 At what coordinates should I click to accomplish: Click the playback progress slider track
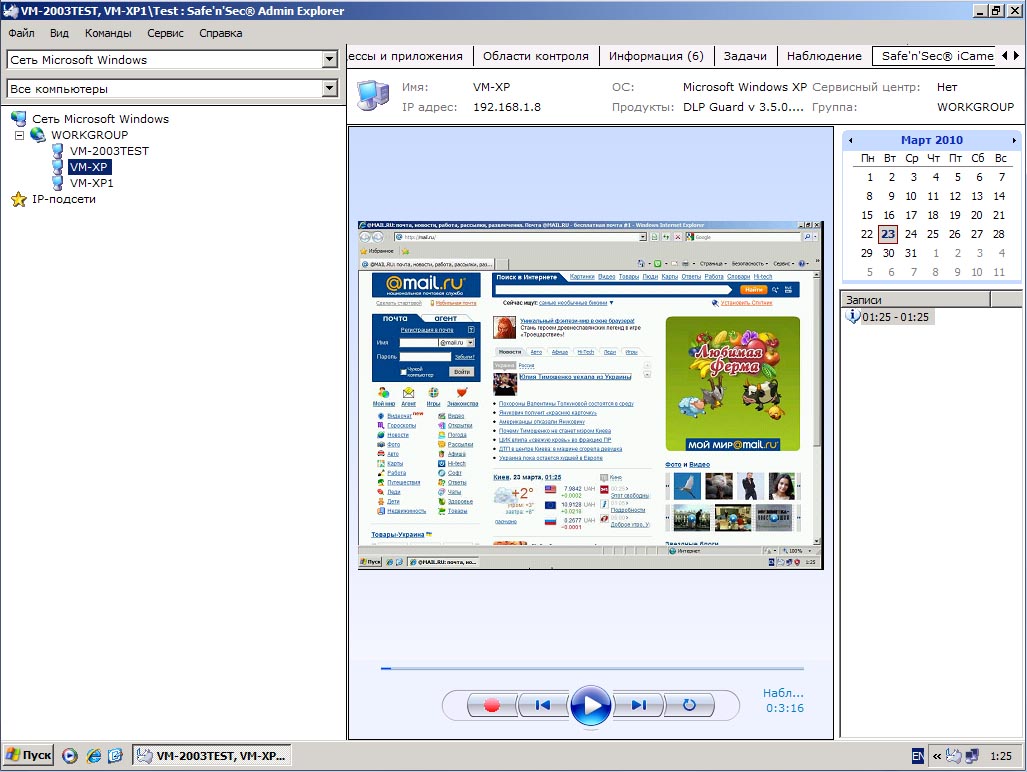pos(592,669)
